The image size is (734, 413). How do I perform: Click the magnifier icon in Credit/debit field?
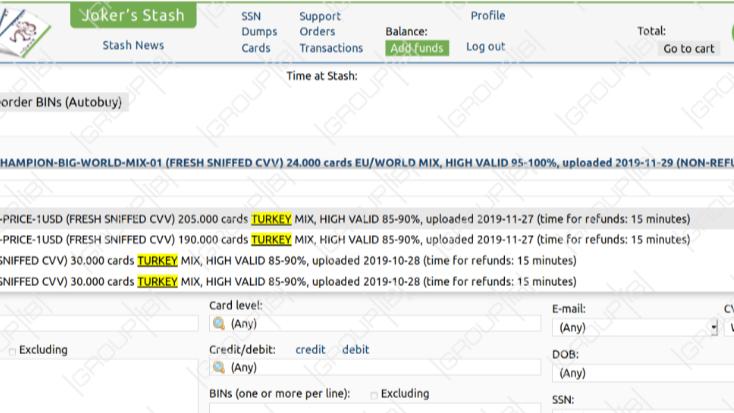click(219, 368)
